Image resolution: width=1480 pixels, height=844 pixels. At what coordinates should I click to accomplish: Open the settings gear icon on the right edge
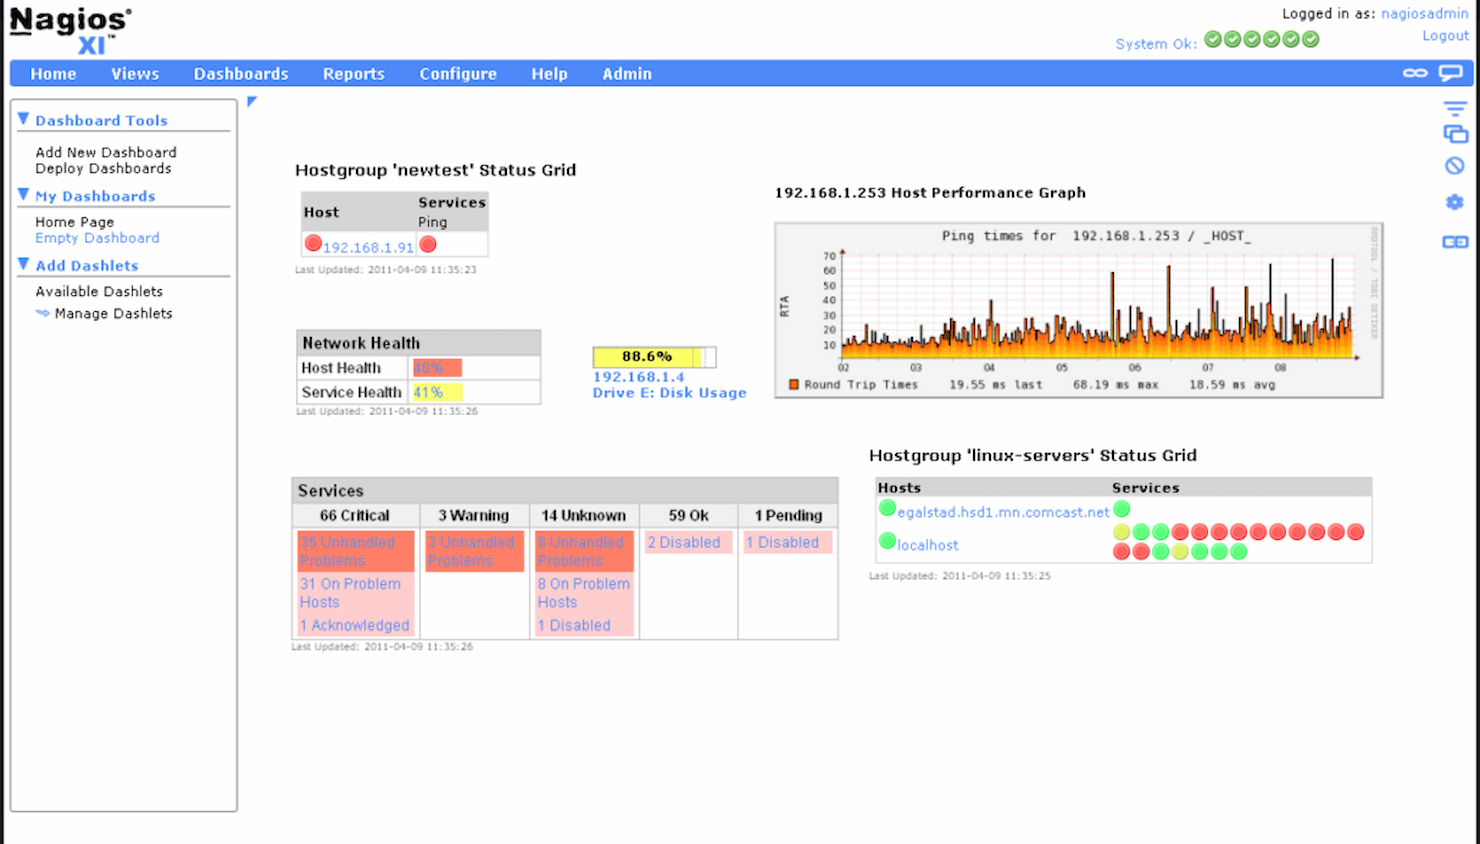(x=1455, y=202)
